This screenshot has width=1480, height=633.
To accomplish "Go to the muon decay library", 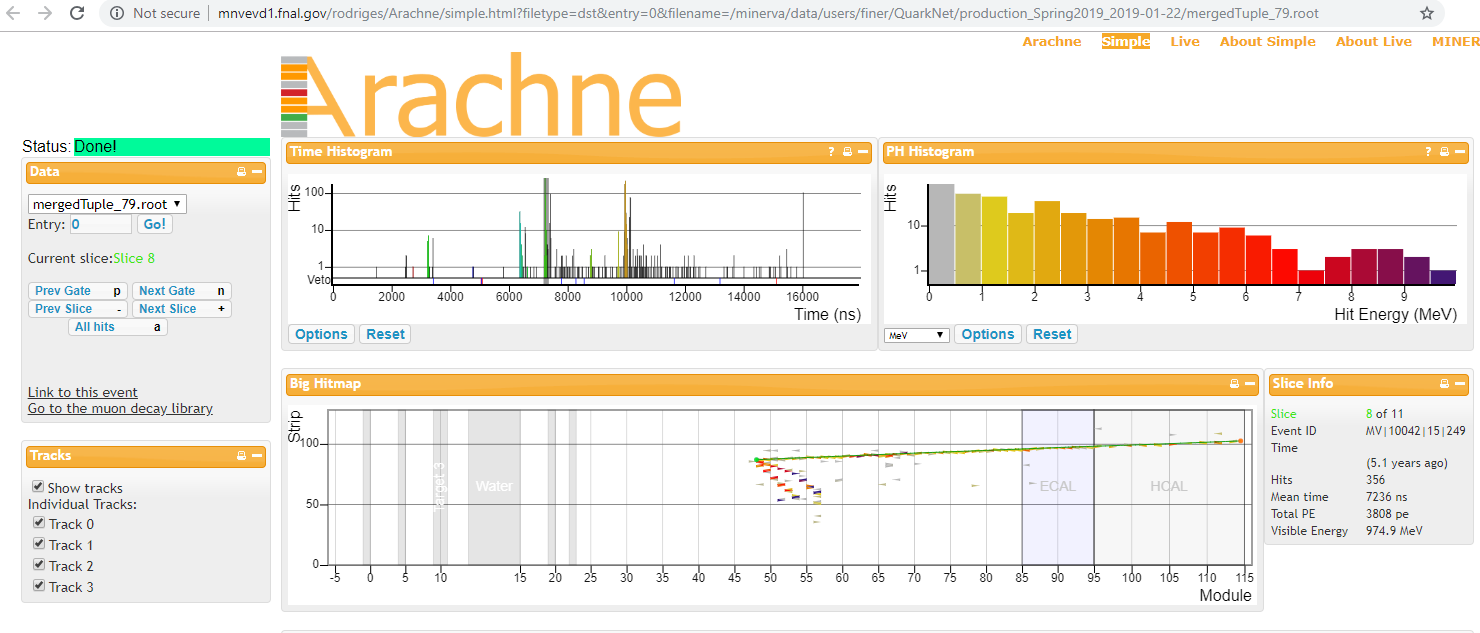I will [120, 408].
